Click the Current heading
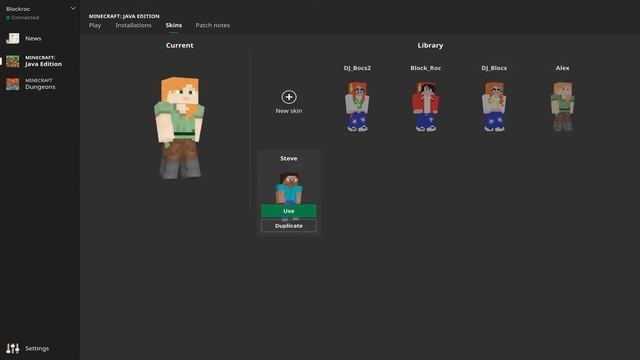 point(180,45)
